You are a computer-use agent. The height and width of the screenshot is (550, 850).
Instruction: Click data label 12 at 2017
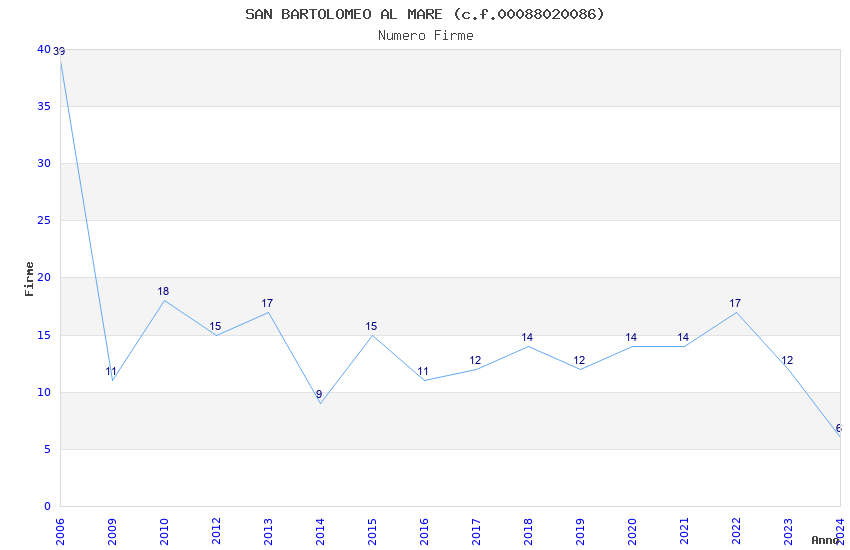(475, 360)
